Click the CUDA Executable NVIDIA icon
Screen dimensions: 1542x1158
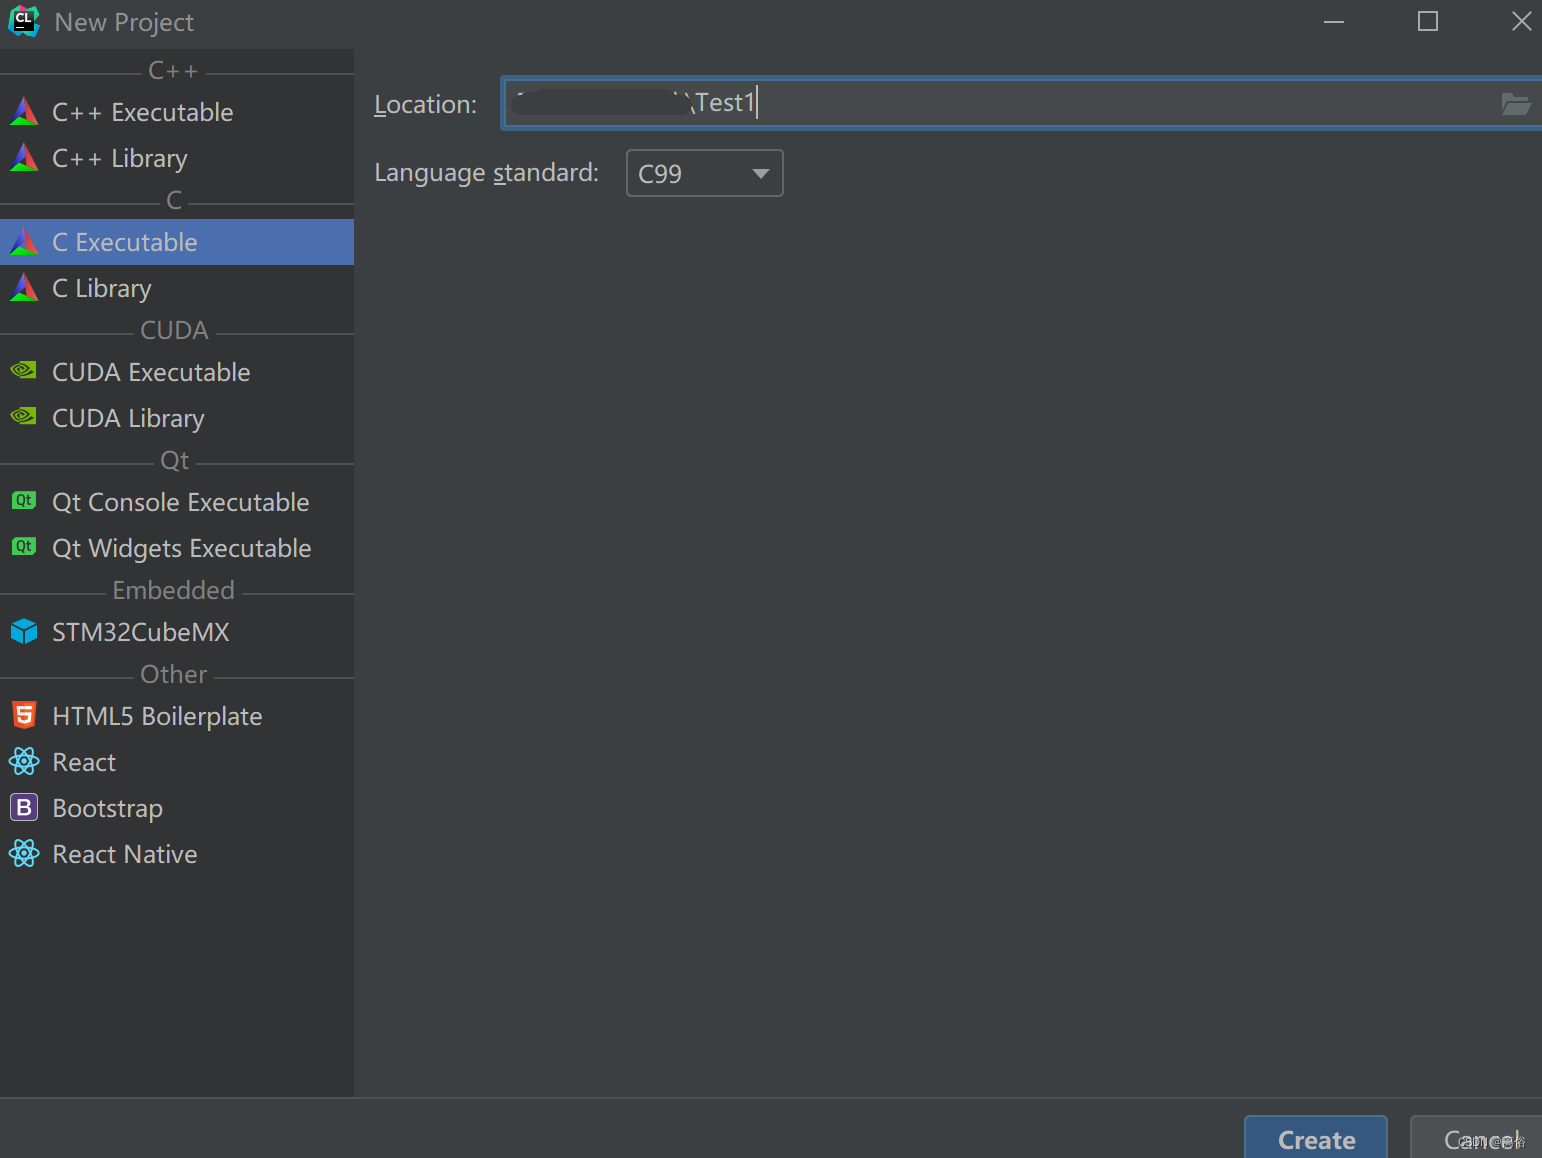tap(24, 371)
